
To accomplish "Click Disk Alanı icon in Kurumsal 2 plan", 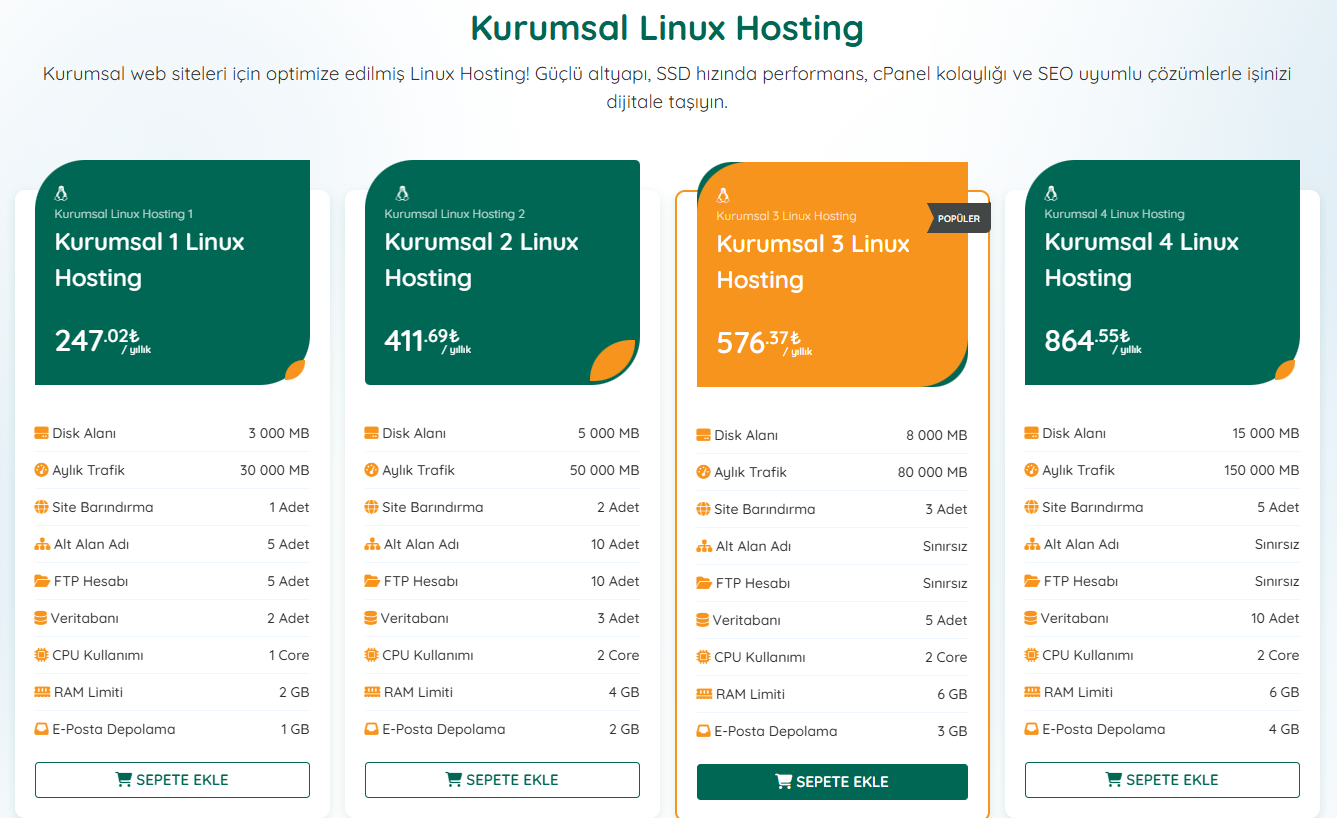I will 371,433.
